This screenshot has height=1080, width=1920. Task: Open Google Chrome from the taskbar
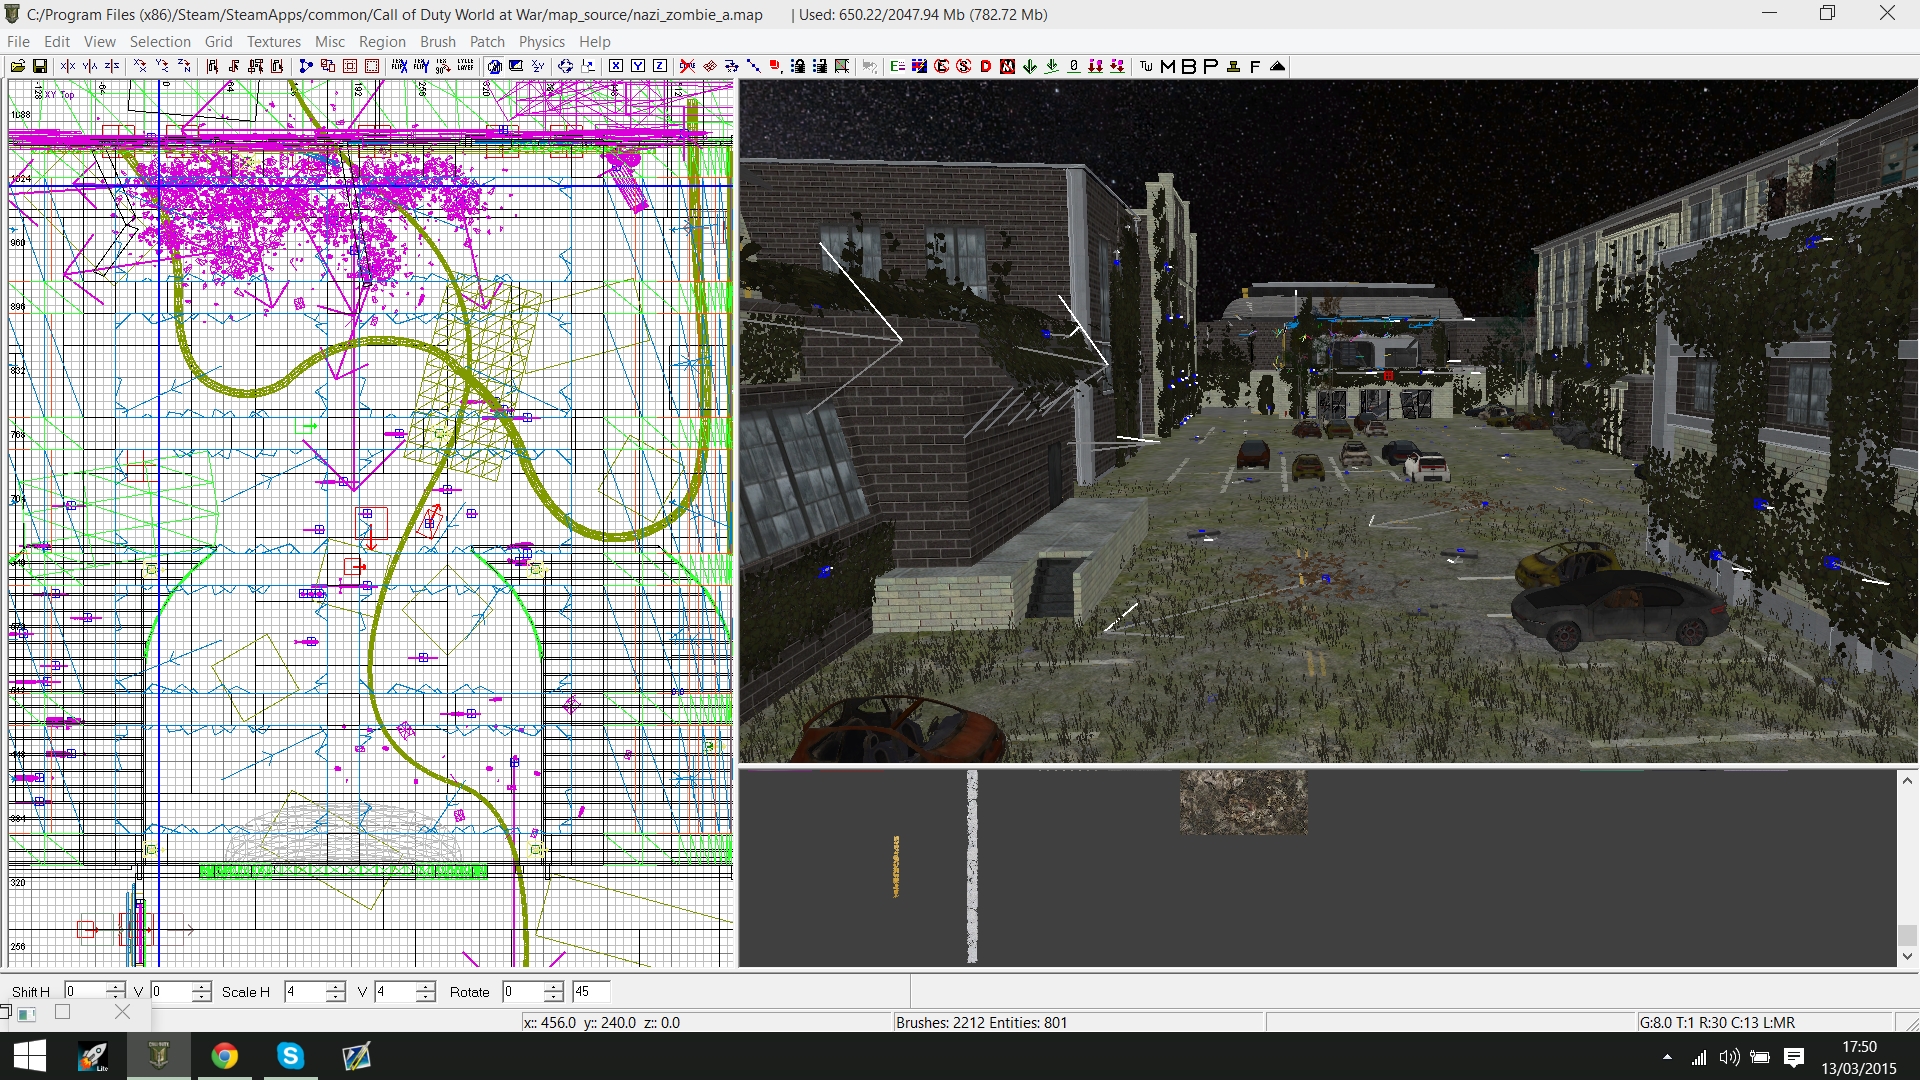pos(225,1056)
